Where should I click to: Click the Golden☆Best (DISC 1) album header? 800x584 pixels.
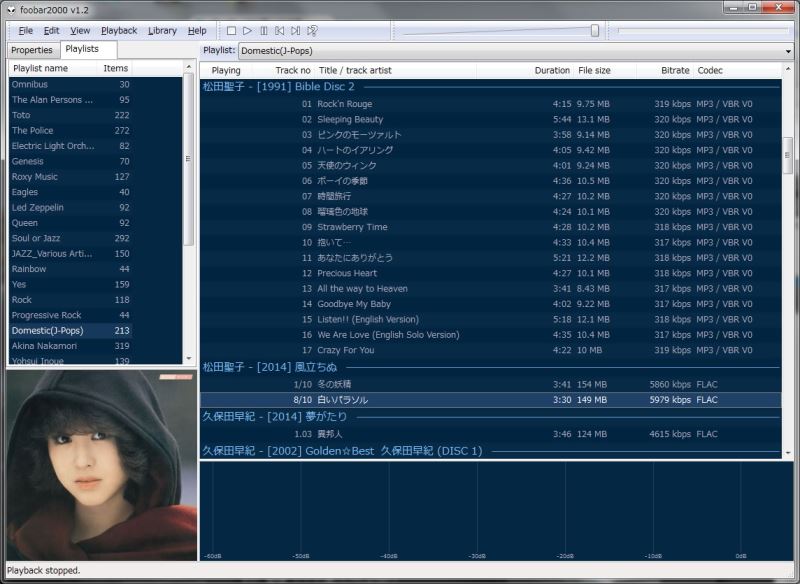pos(490,451)
